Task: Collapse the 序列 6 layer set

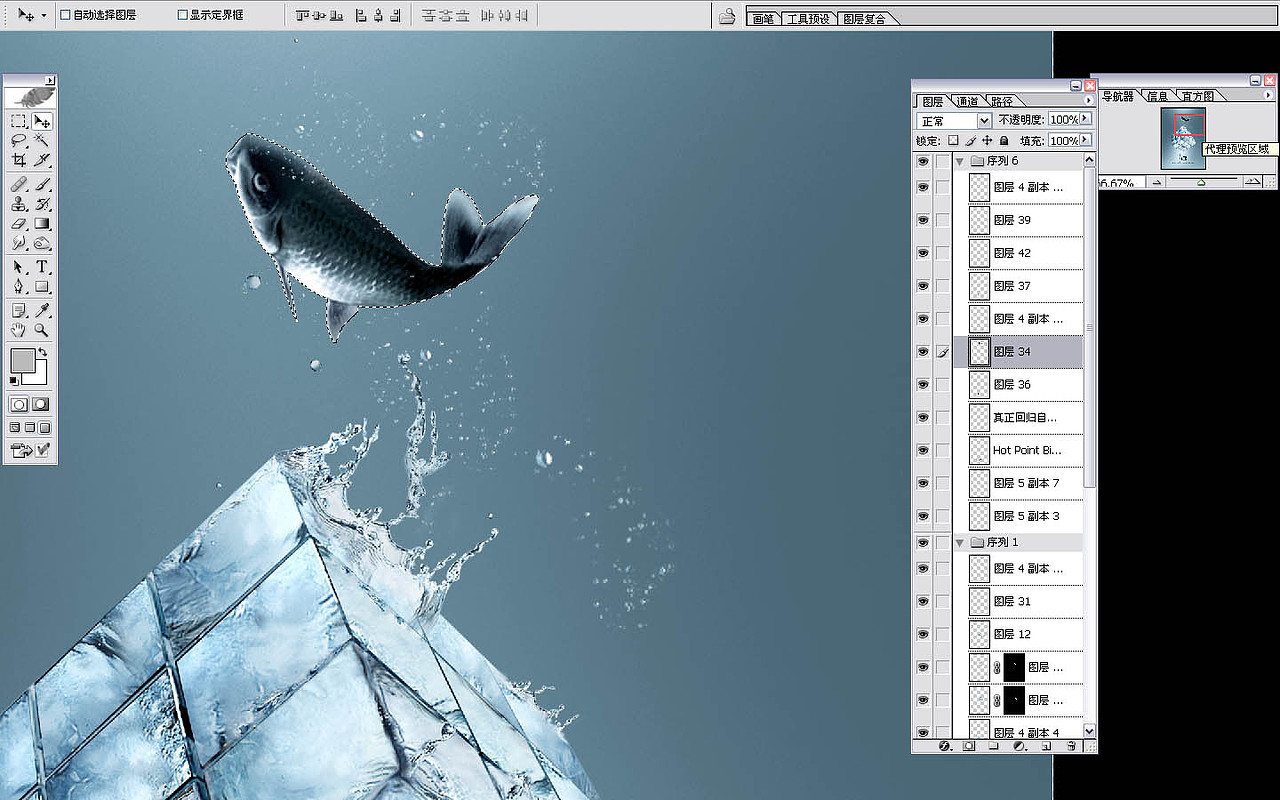Action: click(x=960, y=161)
